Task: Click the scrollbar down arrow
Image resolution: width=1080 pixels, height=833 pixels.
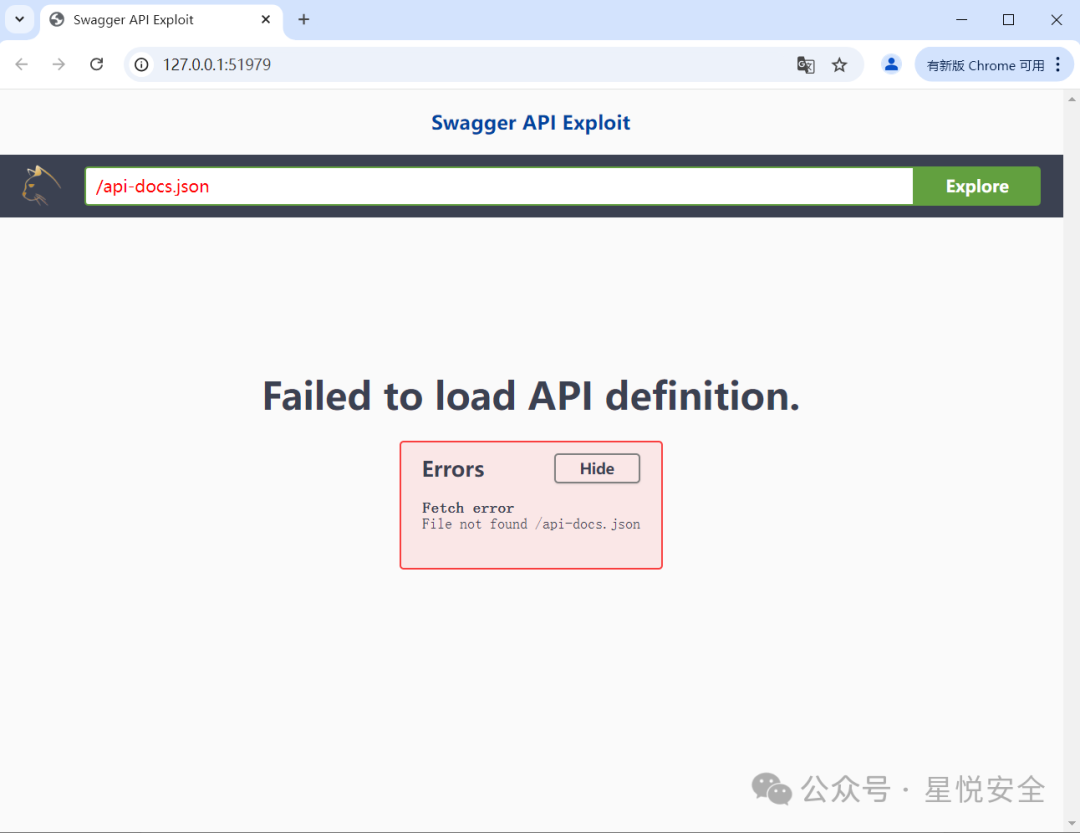Action: pos(1072,823)
